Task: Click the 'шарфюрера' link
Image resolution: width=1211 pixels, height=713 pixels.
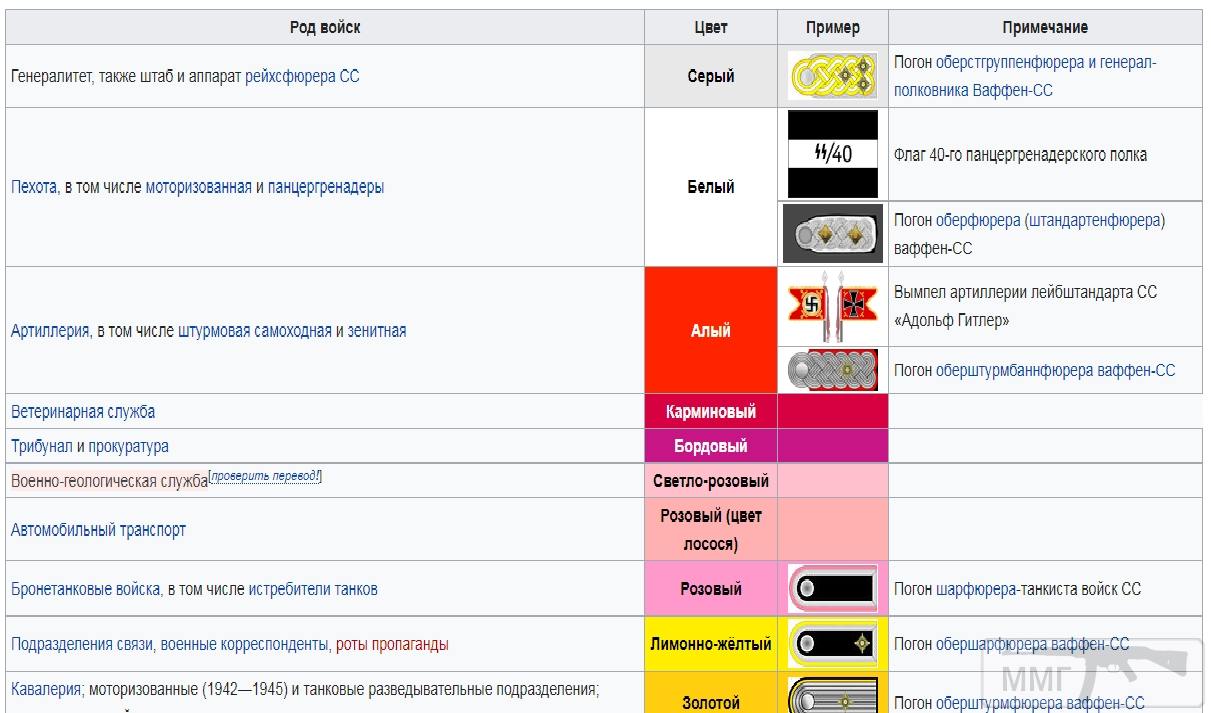Action: tap(974, 589)
